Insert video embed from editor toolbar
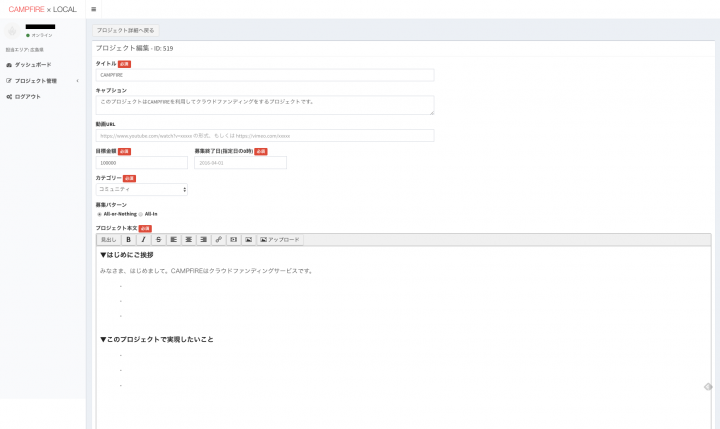 tap(233, 240)
